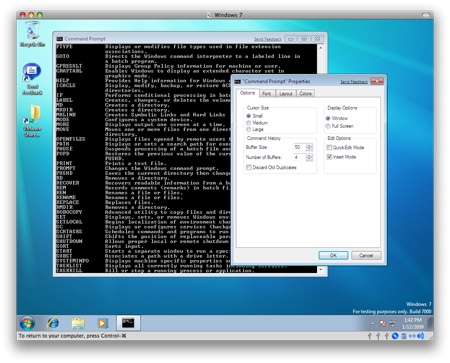The image size is (450, 363).
Task: Select the Command Prompt taskbar button
Action: point(128,323)
